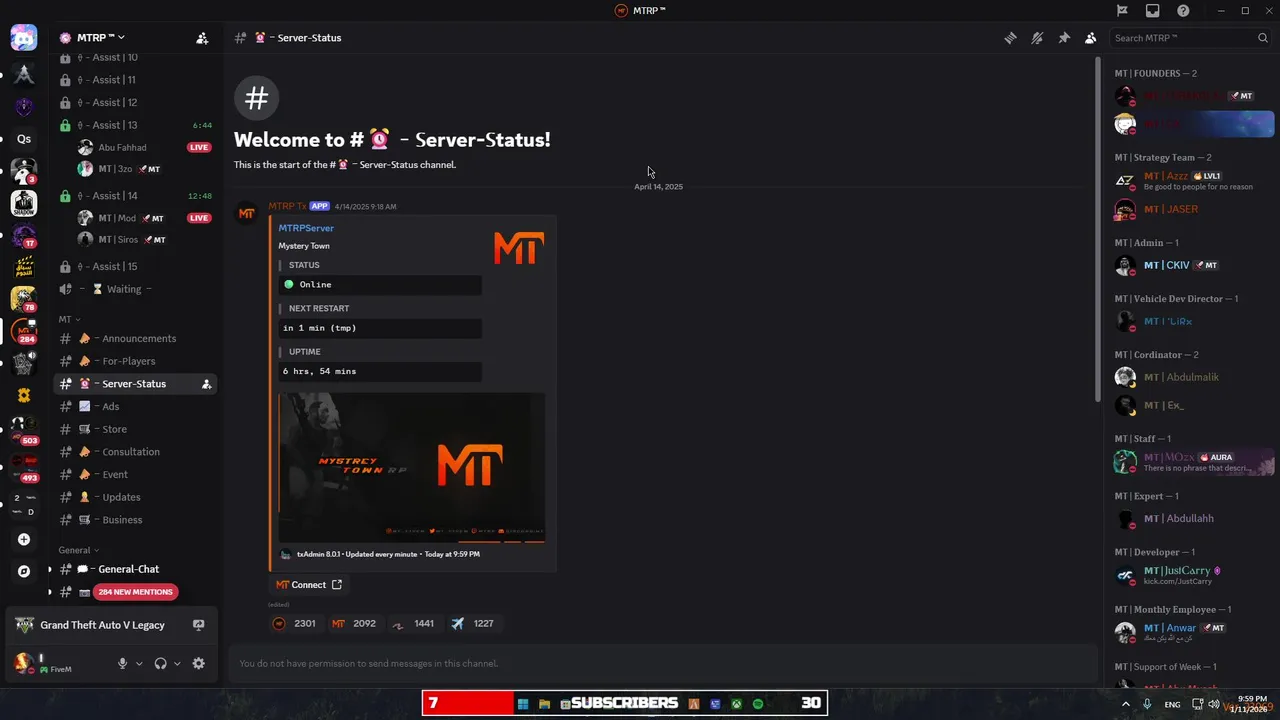
Task: Click Abu Fahhad in Assist 13 voice
Action: click(x=146, y=148)
